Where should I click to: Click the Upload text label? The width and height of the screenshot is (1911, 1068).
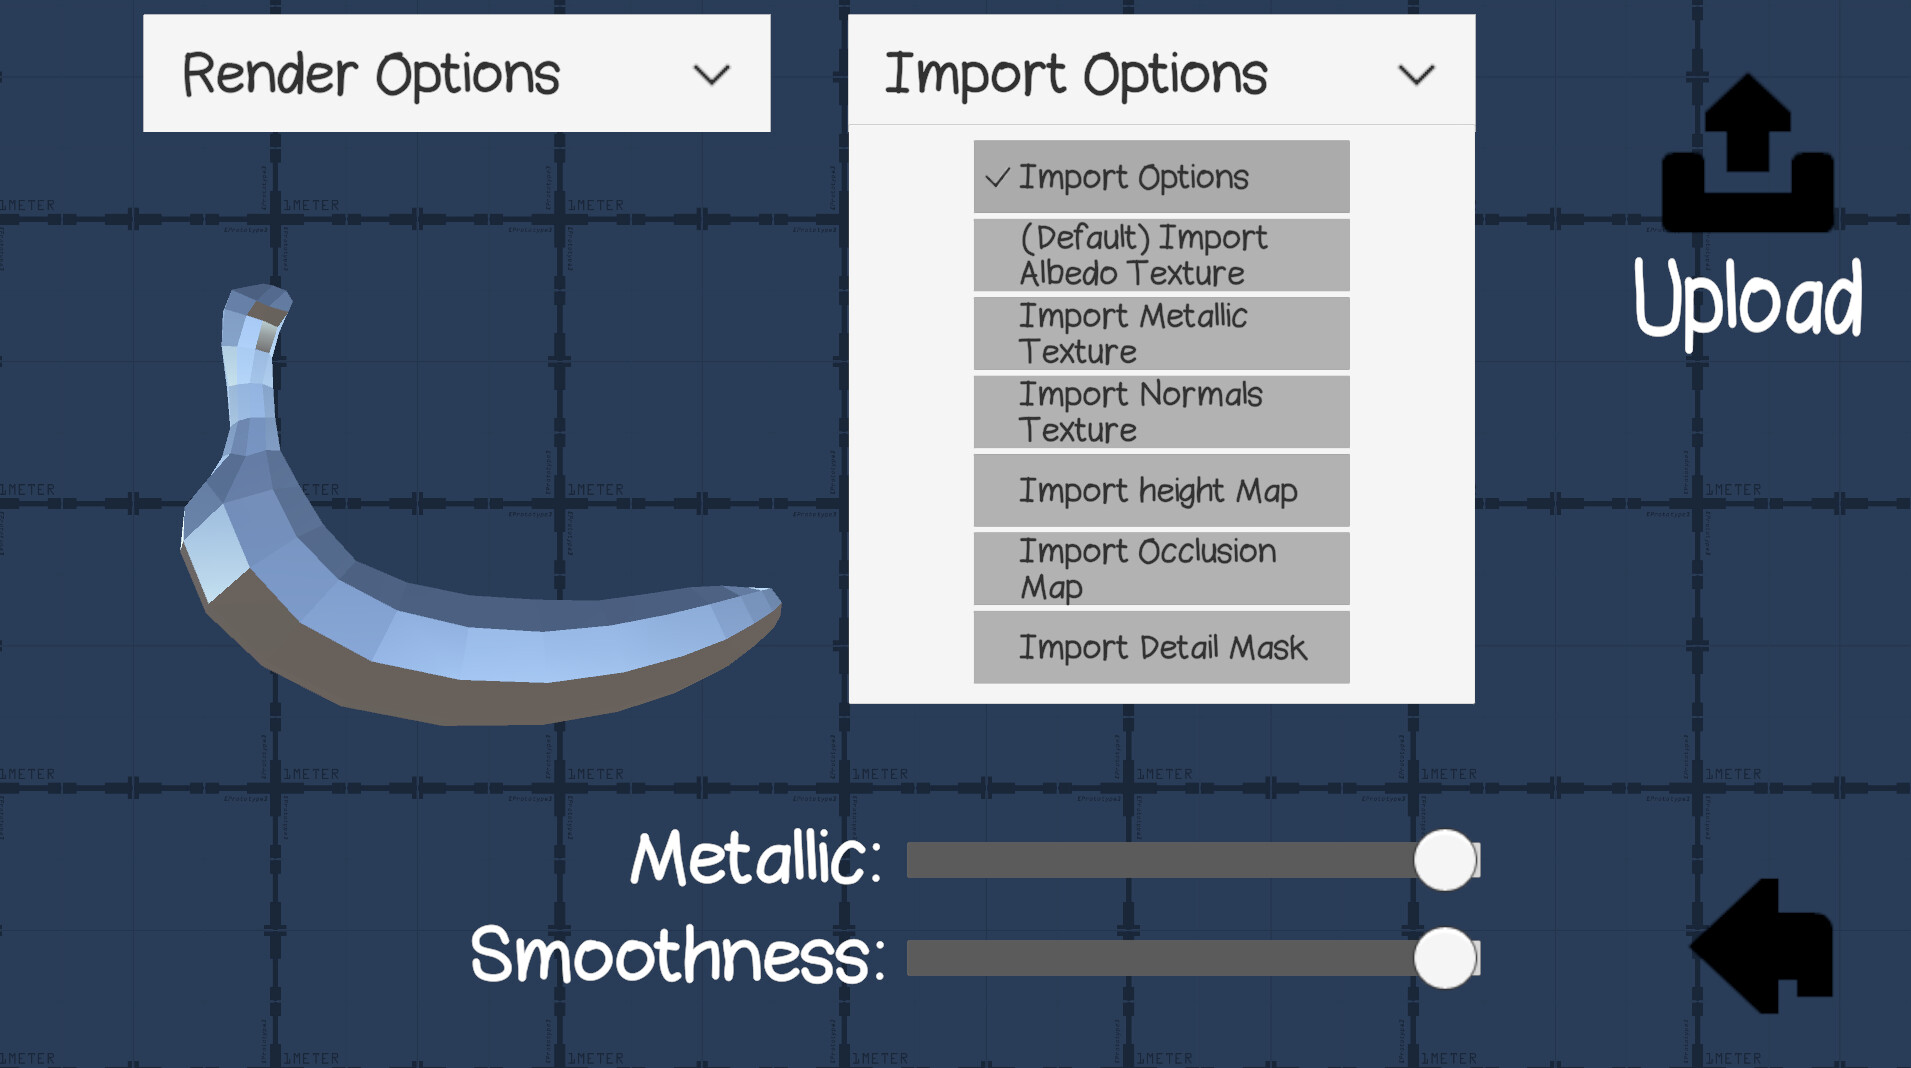tap(1747, 299)
